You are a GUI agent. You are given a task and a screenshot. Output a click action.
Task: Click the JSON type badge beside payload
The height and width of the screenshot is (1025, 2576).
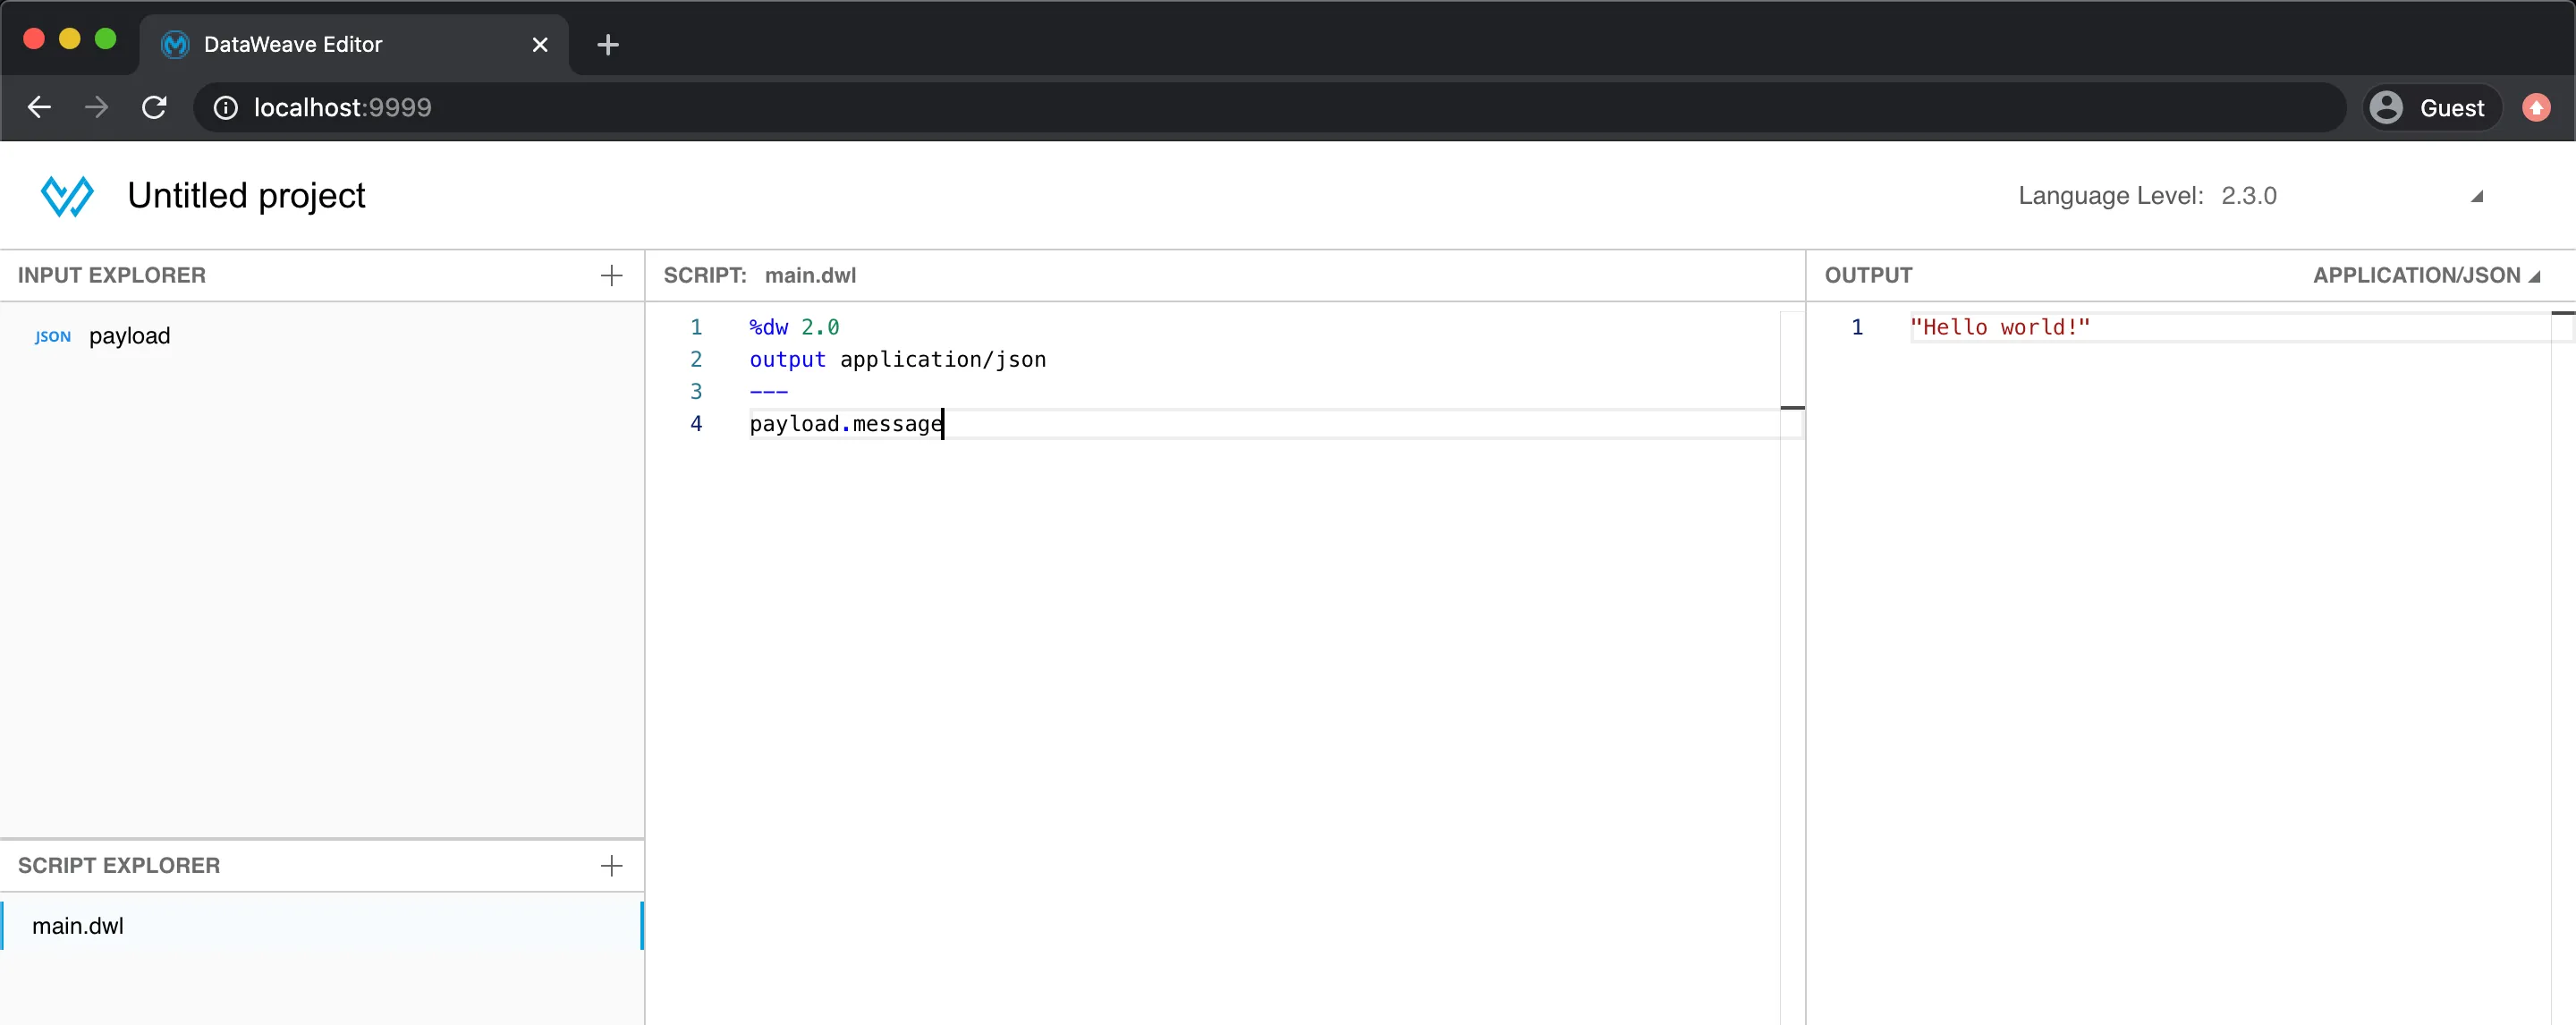[x=53, y=337]
